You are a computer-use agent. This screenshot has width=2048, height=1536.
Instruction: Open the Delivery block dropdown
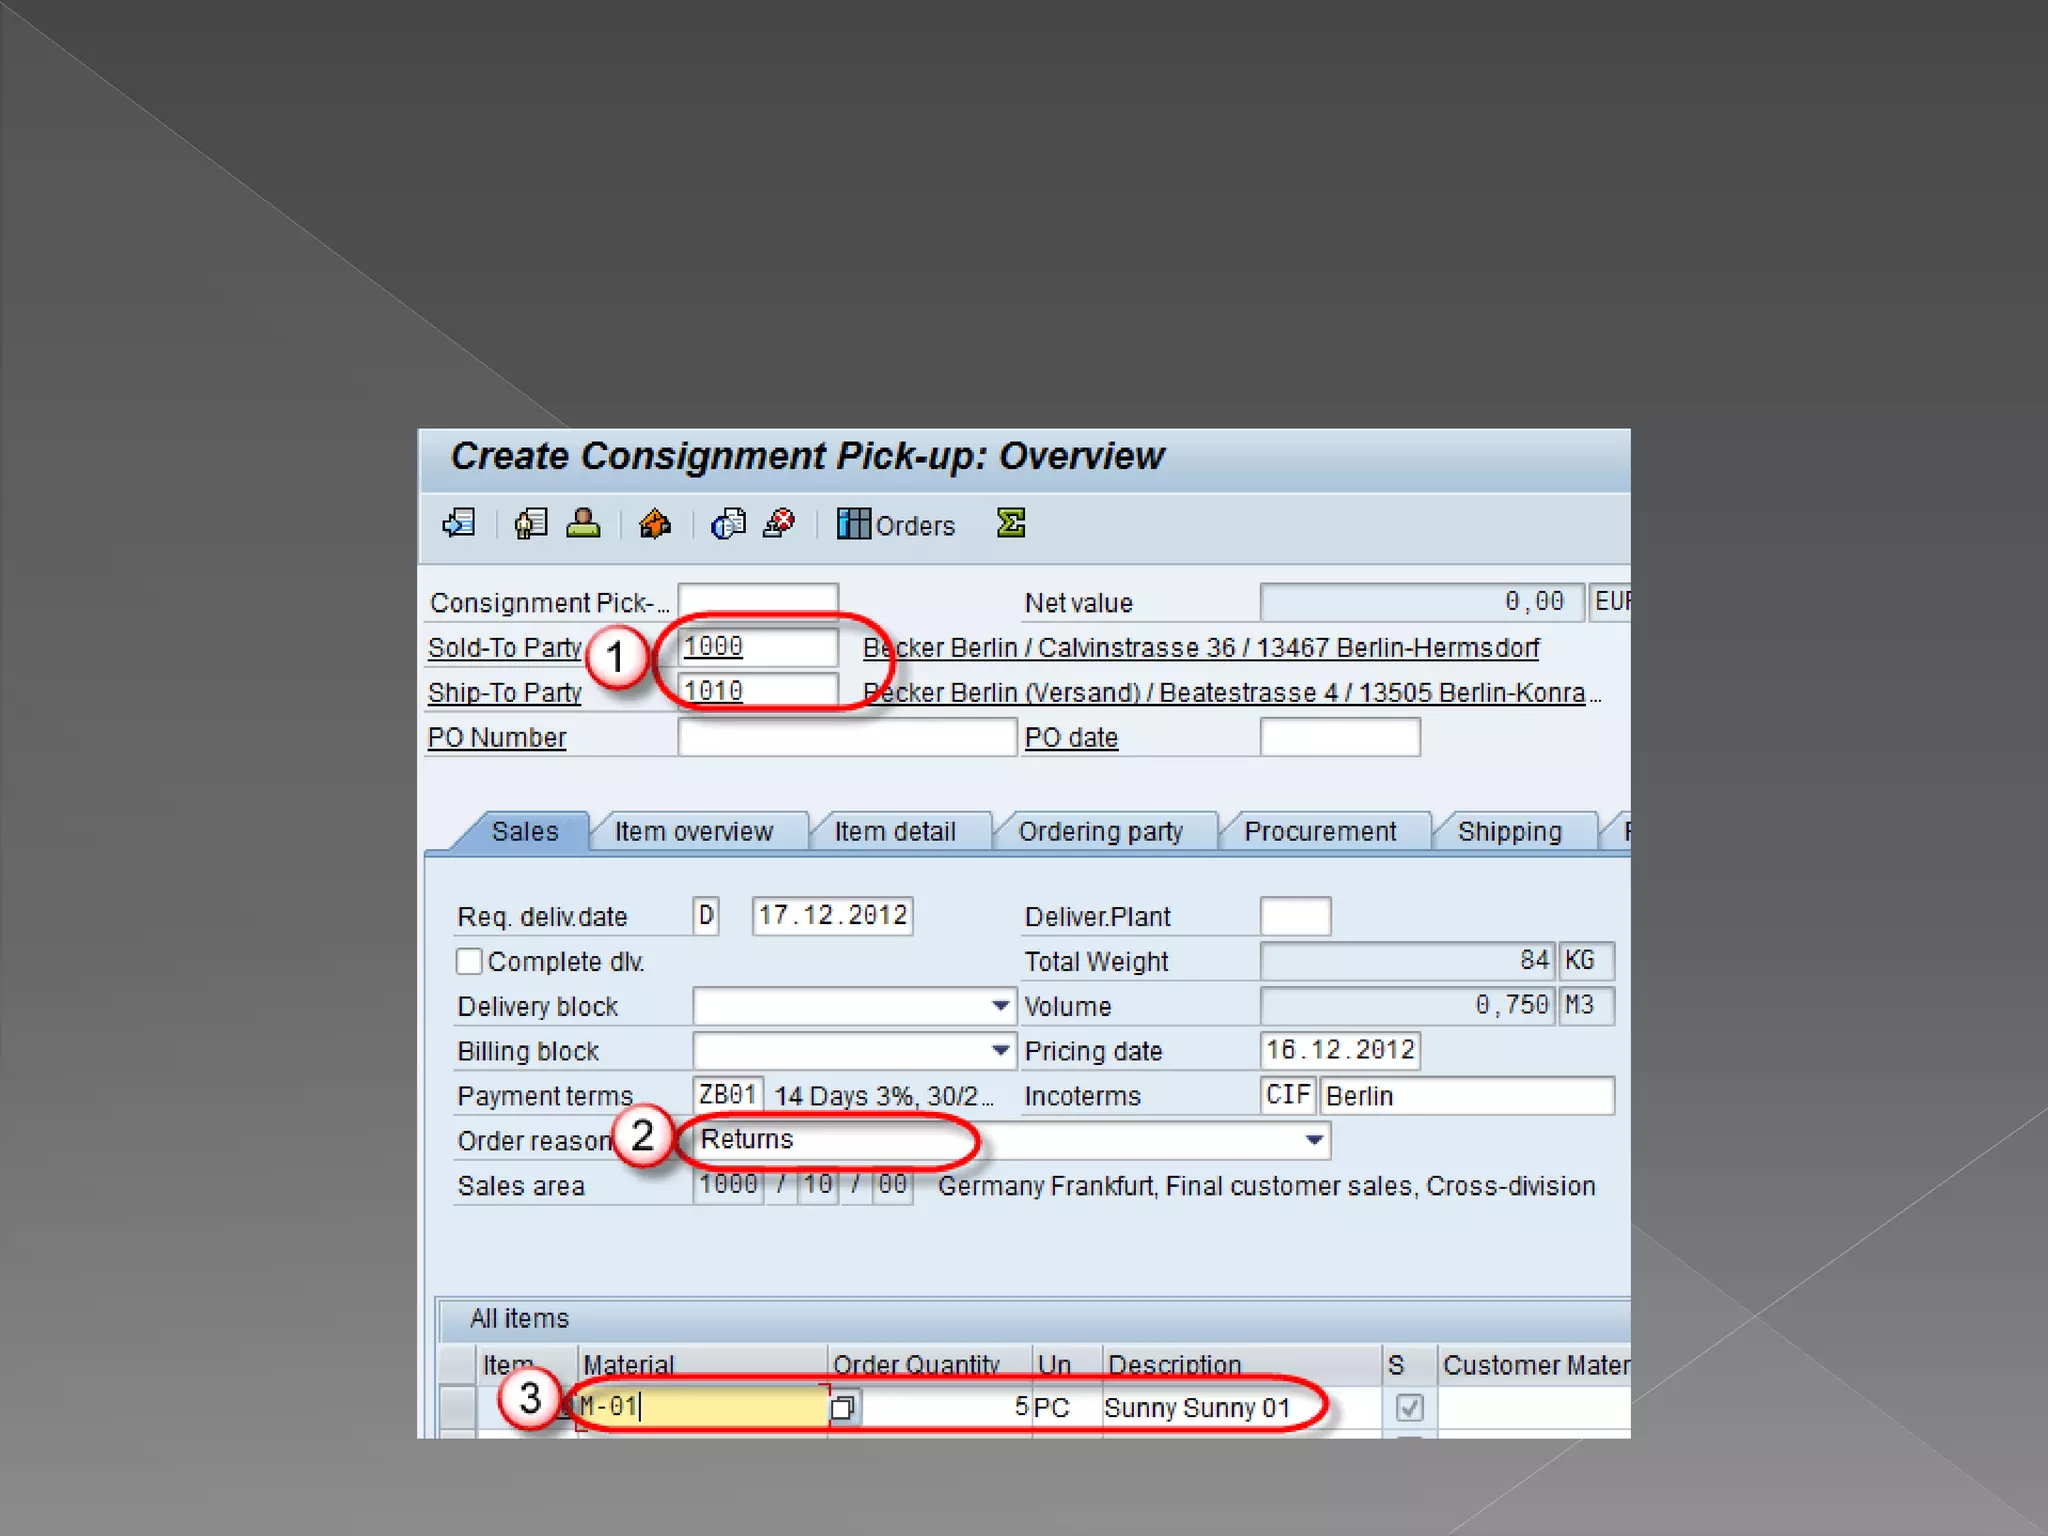pyautogui.click(x=1000, y=1005)
